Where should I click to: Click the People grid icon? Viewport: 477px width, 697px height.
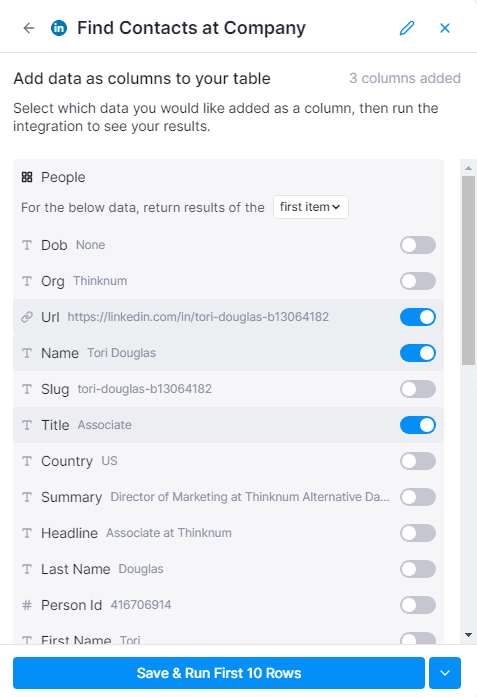27,177
